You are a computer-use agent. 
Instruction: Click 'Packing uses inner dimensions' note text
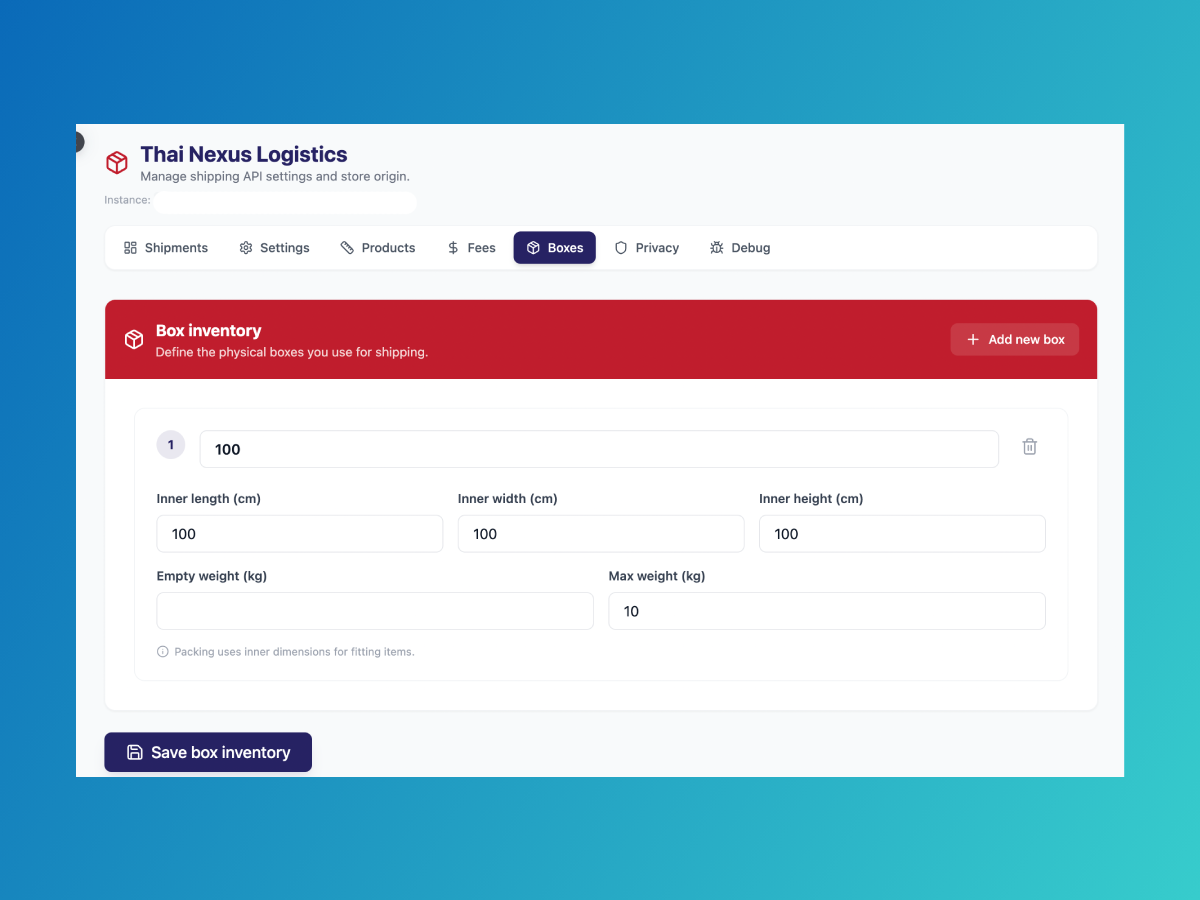294,651
